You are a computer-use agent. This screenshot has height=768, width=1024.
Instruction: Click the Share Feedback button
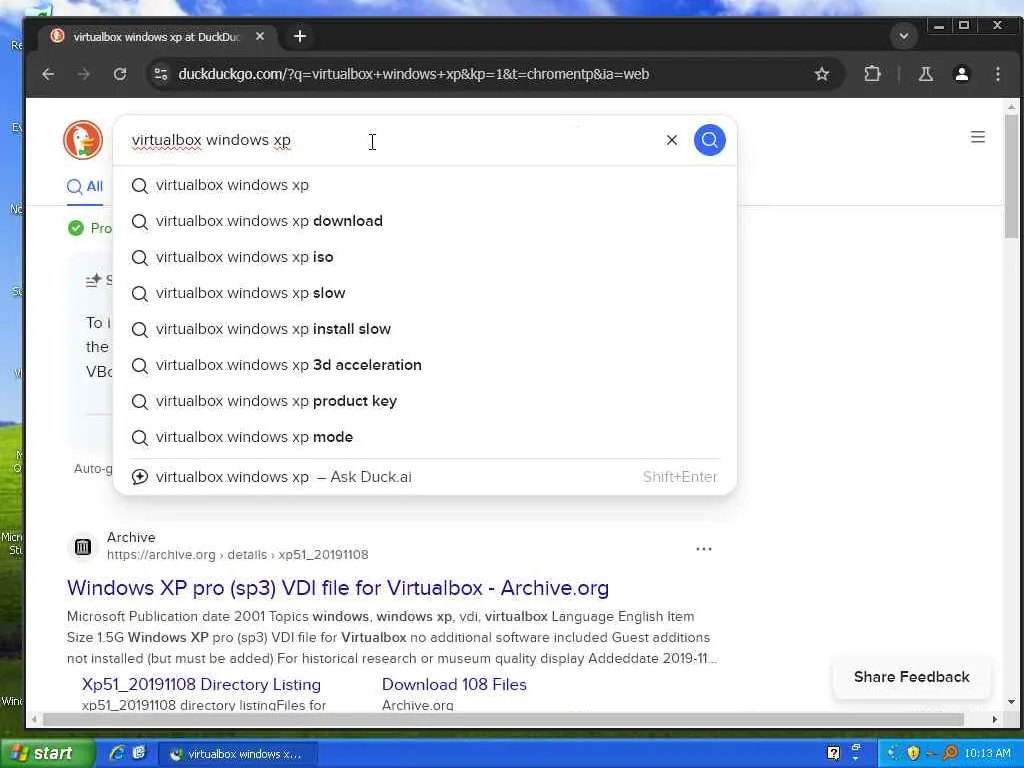911,677
